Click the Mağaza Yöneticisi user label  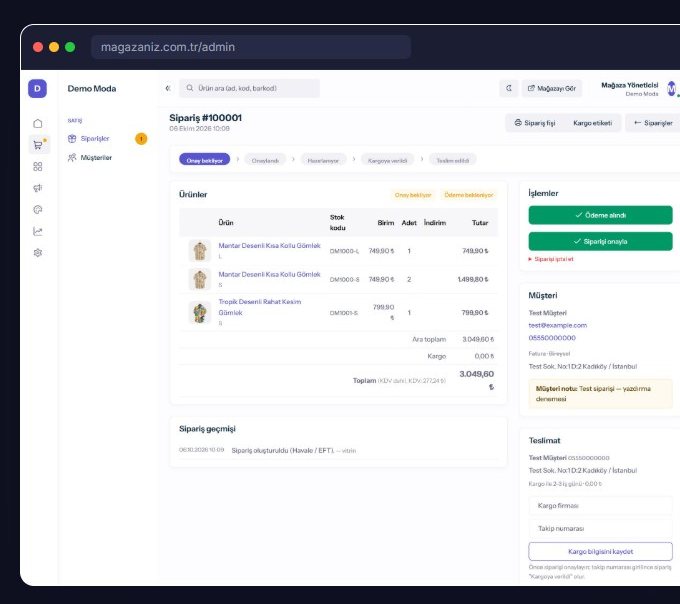630,85
